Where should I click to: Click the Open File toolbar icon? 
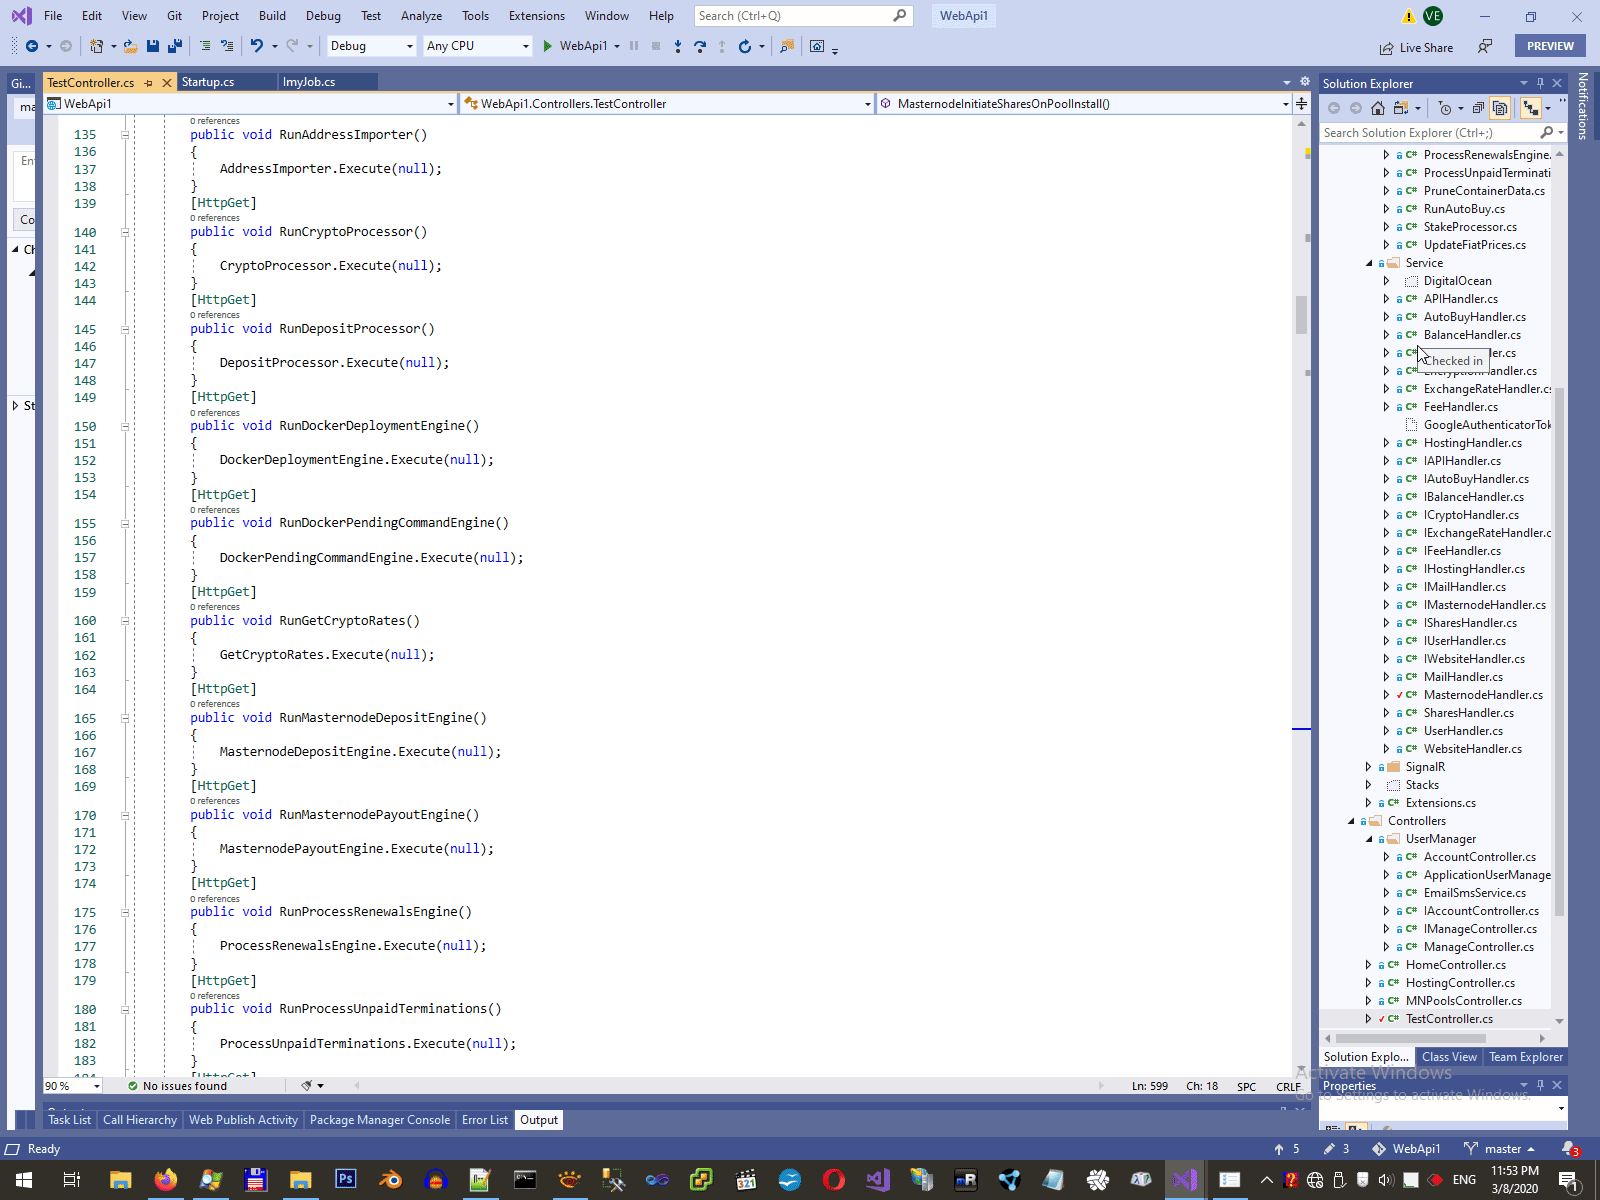(x=131, y=46)
